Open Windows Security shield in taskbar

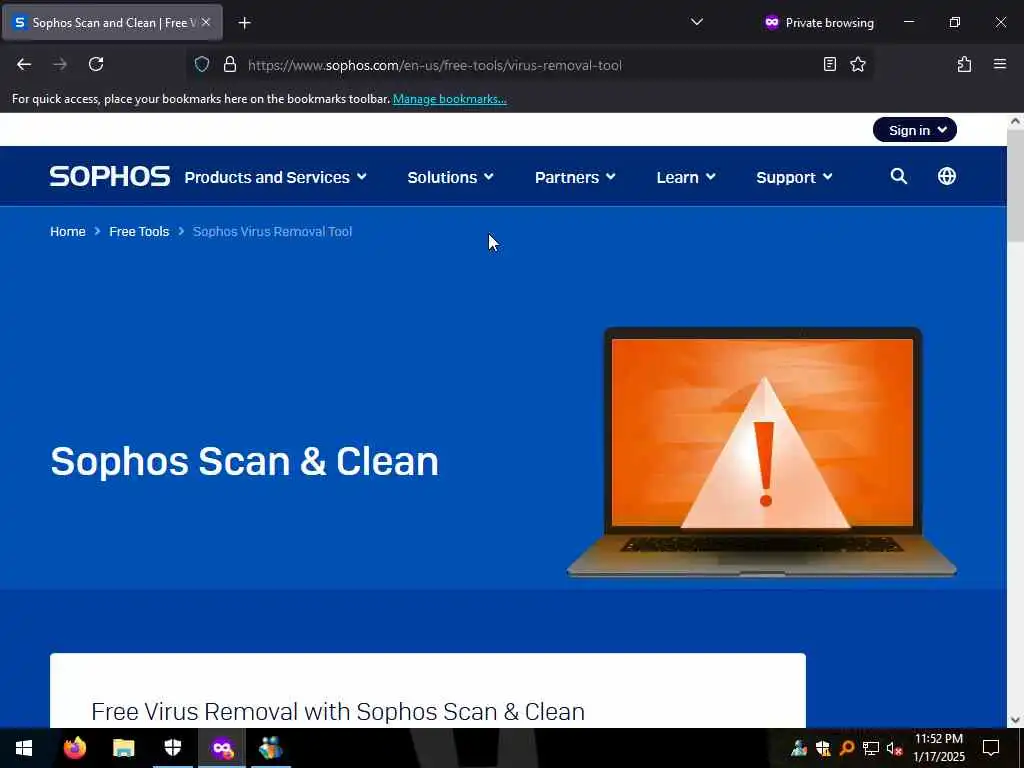click(172, 748)
